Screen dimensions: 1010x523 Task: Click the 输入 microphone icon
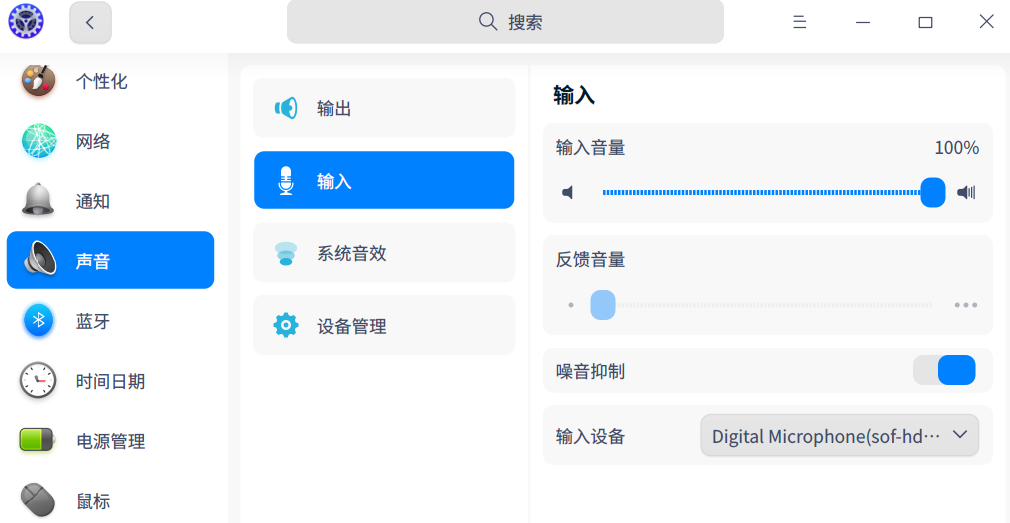click(x=286, y=180)
